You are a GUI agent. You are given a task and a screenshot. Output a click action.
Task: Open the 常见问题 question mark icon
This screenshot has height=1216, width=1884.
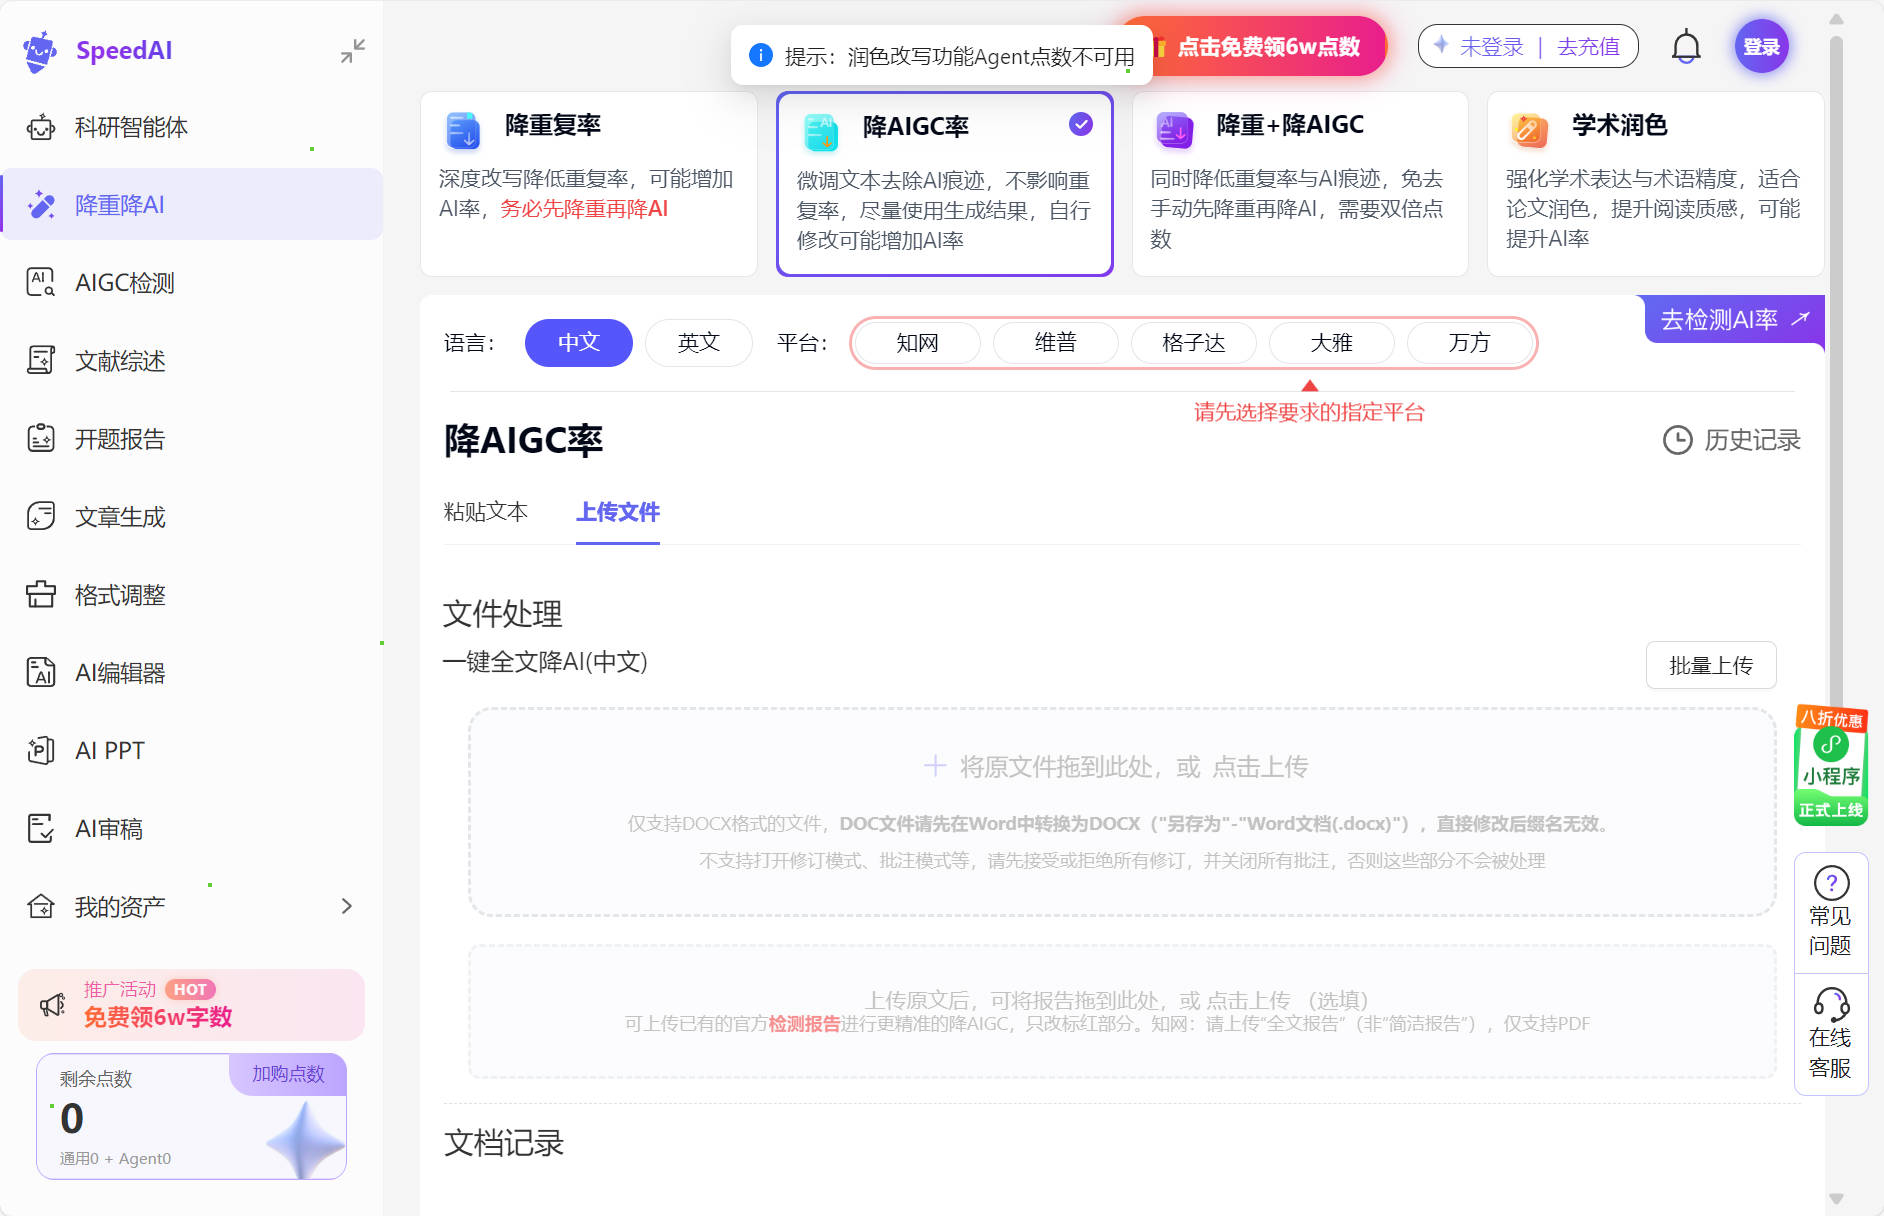click(x=1831, y=883)
